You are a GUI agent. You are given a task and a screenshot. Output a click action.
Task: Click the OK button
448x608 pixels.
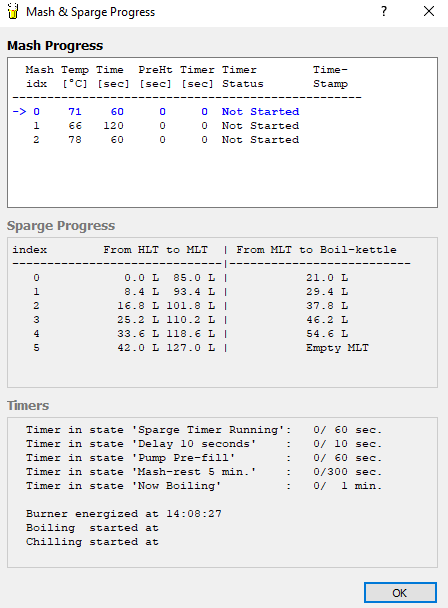pos(400,592)
